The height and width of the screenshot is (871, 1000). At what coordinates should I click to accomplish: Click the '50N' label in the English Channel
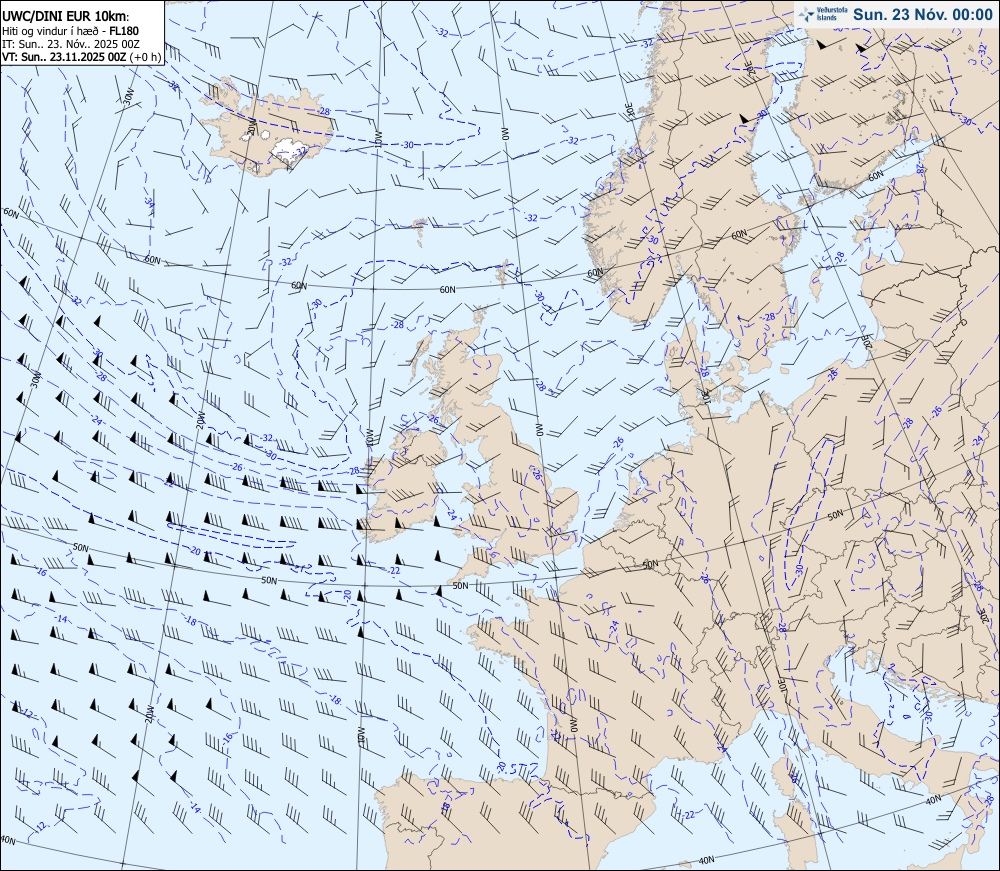pos(460,585)
